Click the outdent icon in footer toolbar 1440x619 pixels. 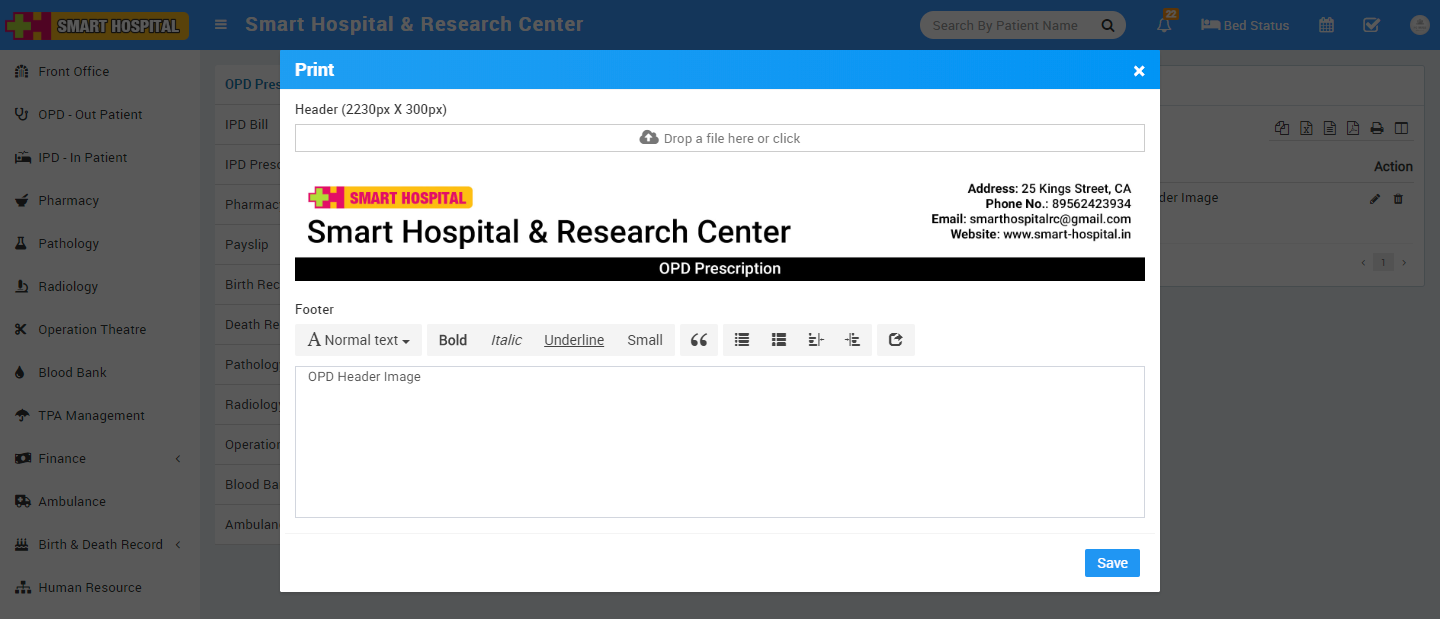816,340
